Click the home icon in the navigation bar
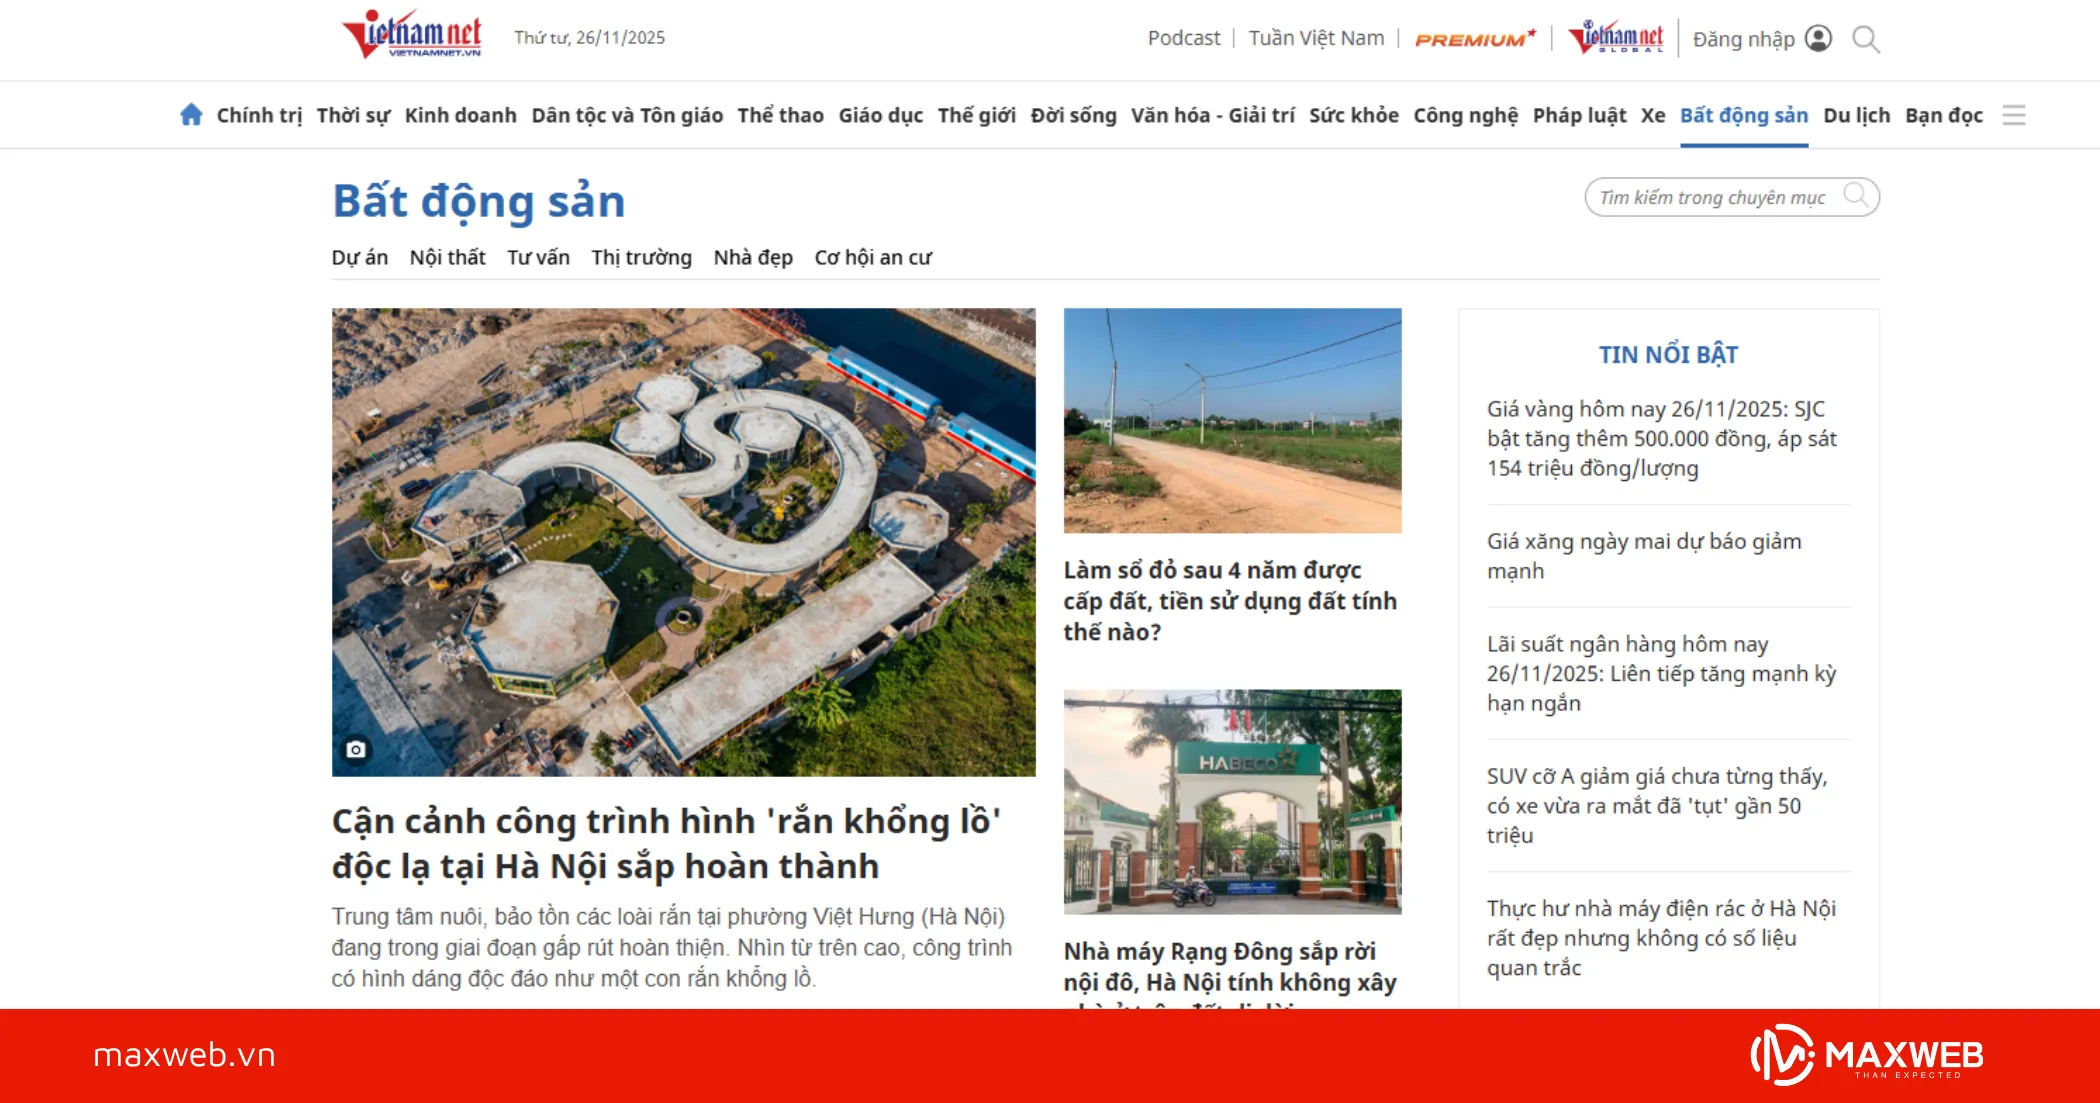The height and width of the screenshot is (1103, 2100). [191, 114]
